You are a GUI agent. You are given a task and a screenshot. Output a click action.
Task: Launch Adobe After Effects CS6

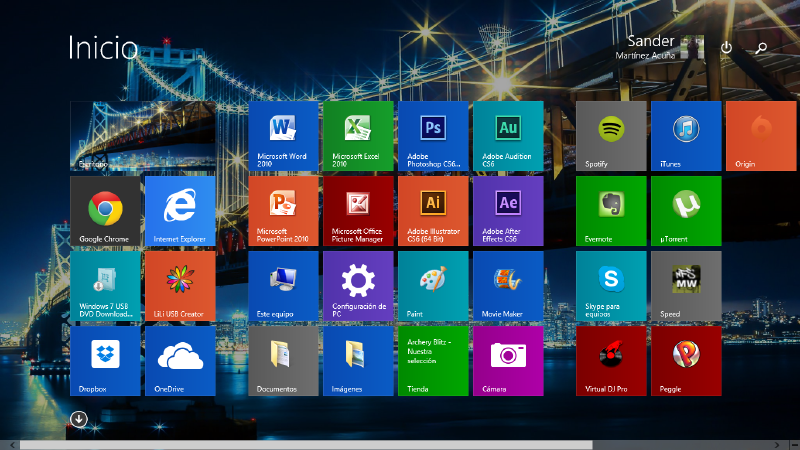tap(508, 211)
